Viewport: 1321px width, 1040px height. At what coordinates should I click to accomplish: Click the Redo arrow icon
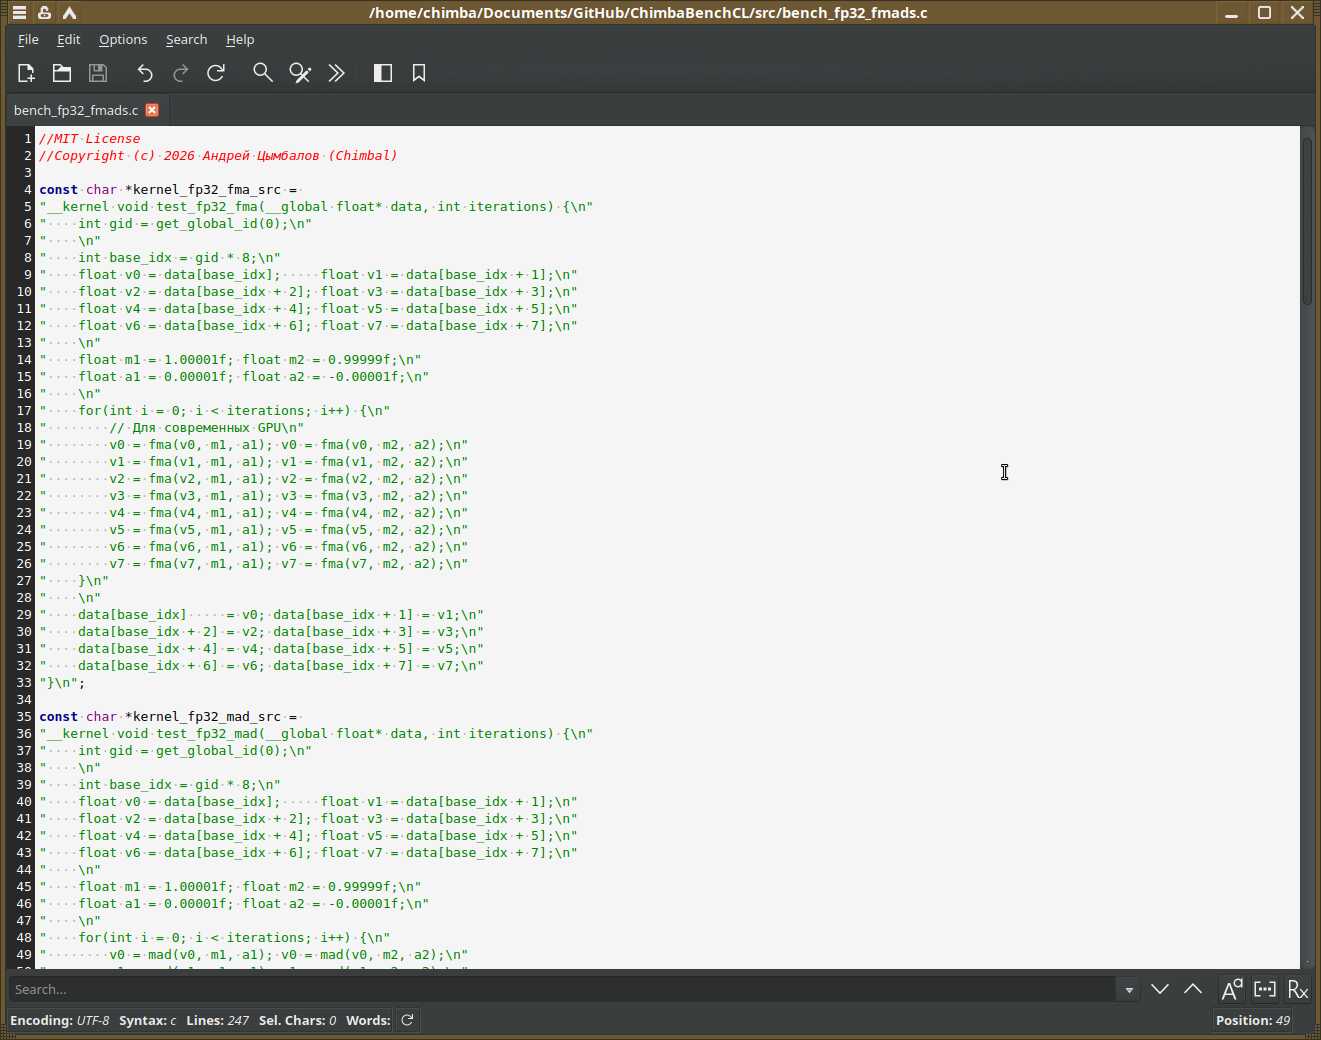181,73
